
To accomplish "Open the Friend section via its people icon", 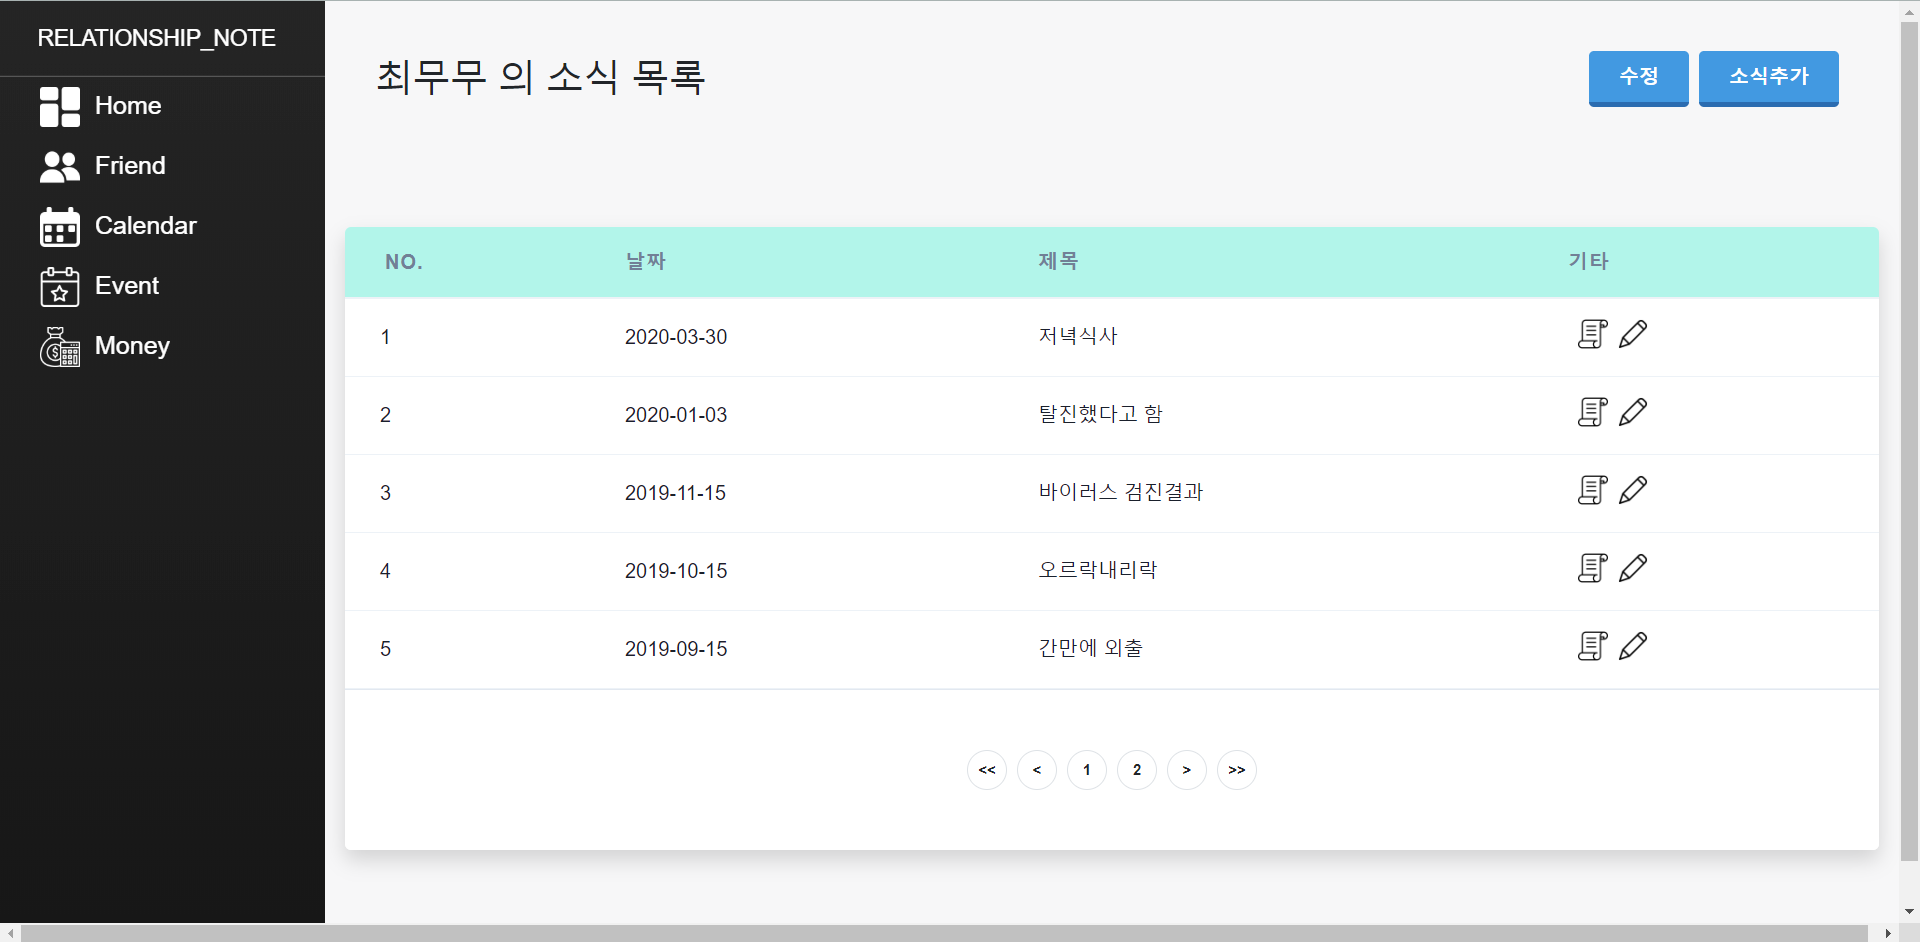I will (59, 166).
